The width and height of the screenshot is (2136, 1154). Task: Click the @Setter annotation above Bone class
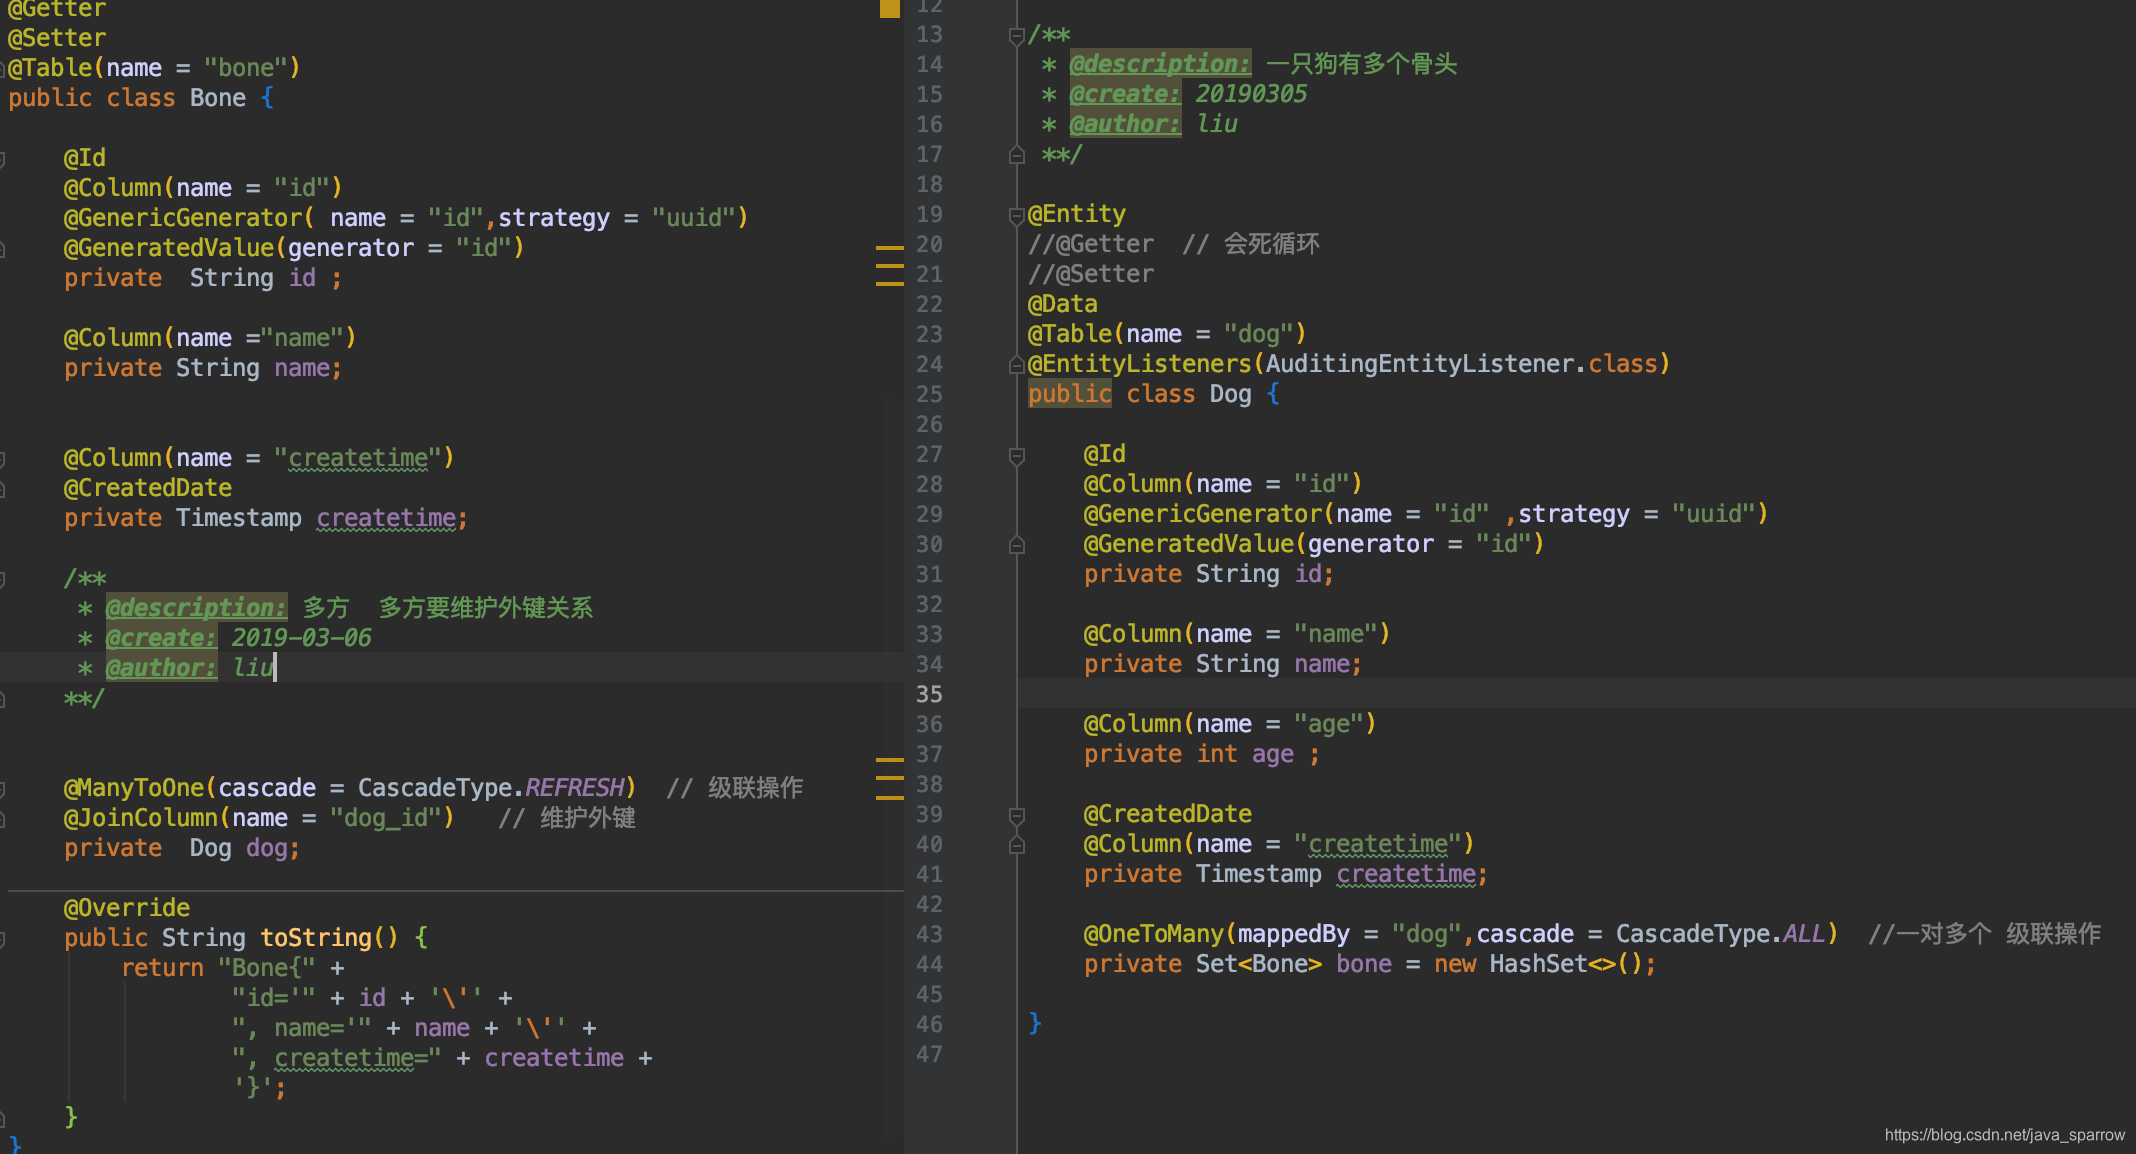pos(57,38)
